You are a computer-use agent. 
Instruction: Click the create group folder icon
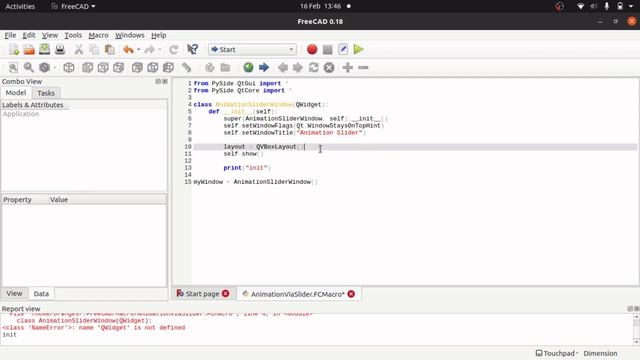[225, 67]
